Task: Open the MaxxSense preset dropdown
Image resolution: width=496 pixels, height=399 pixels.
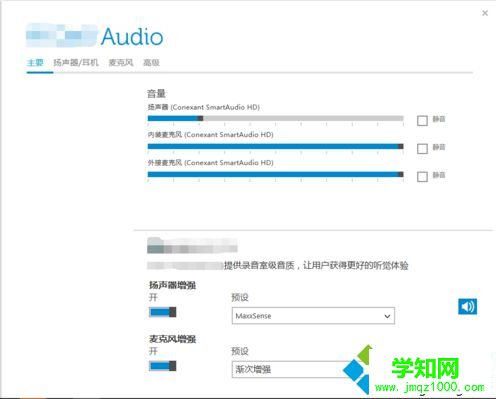Action: pos(313,316)
